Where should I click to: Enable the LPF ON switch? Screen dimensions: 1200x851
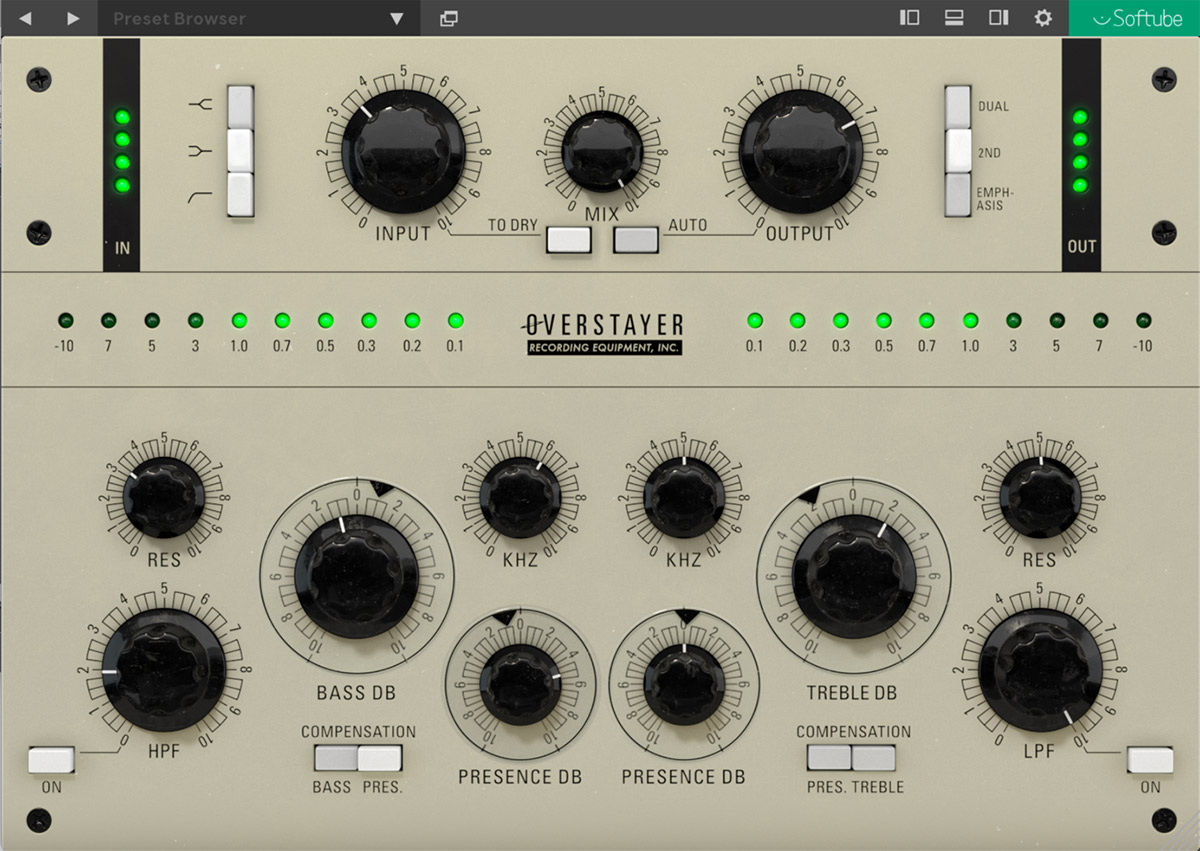[1149, 761]
